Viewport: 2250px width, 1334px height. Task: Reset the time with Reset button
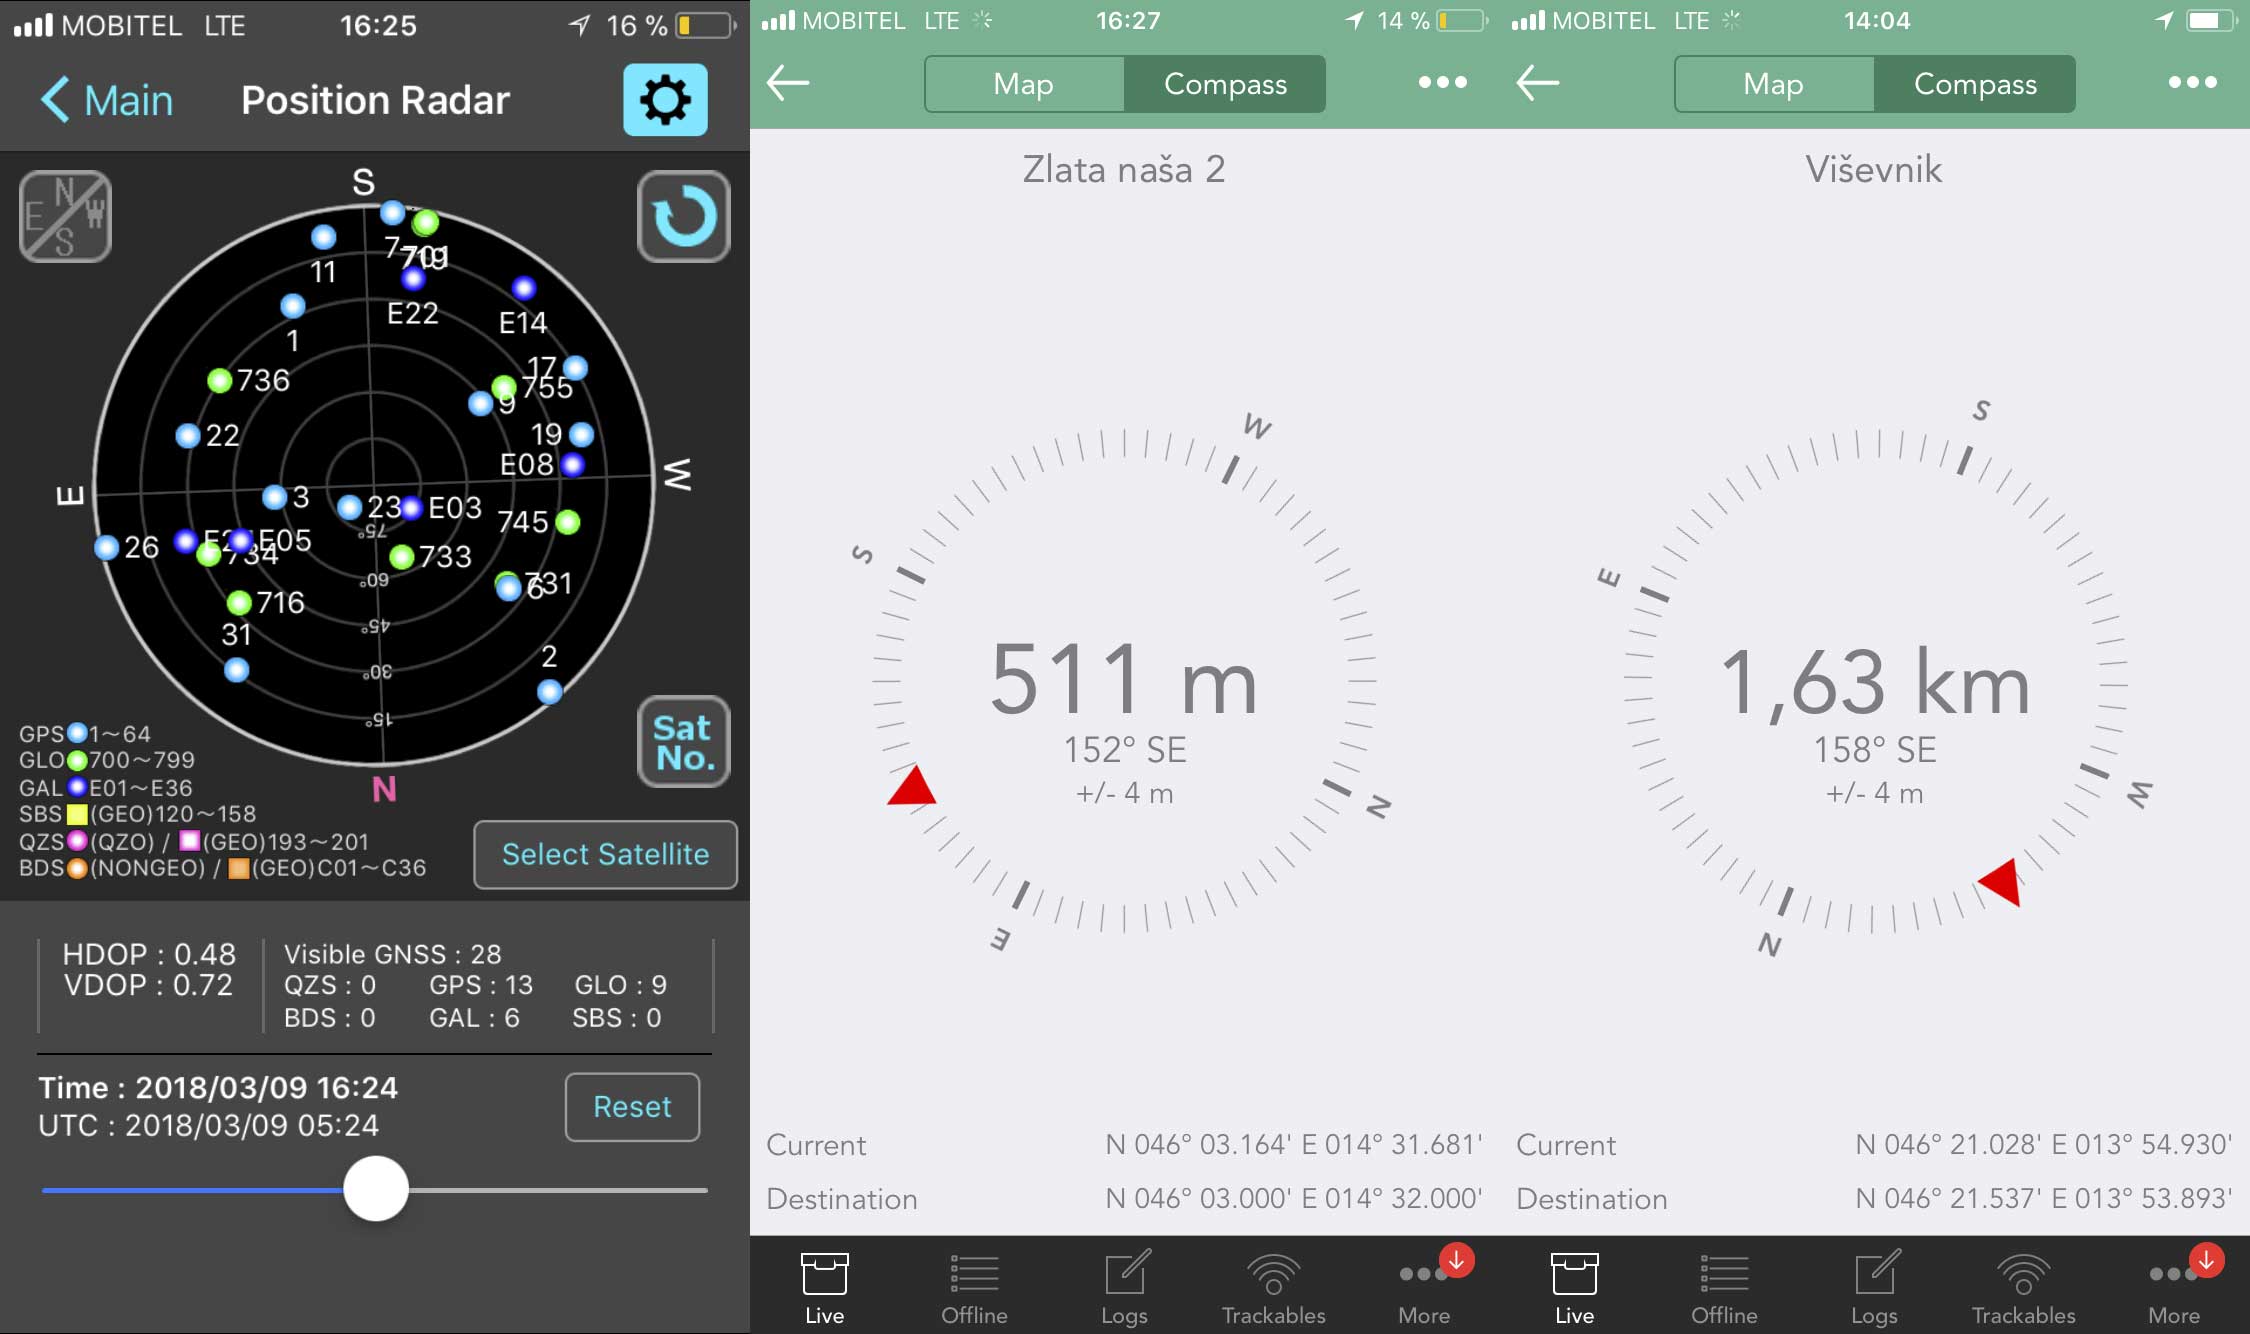coord(632,1107)
